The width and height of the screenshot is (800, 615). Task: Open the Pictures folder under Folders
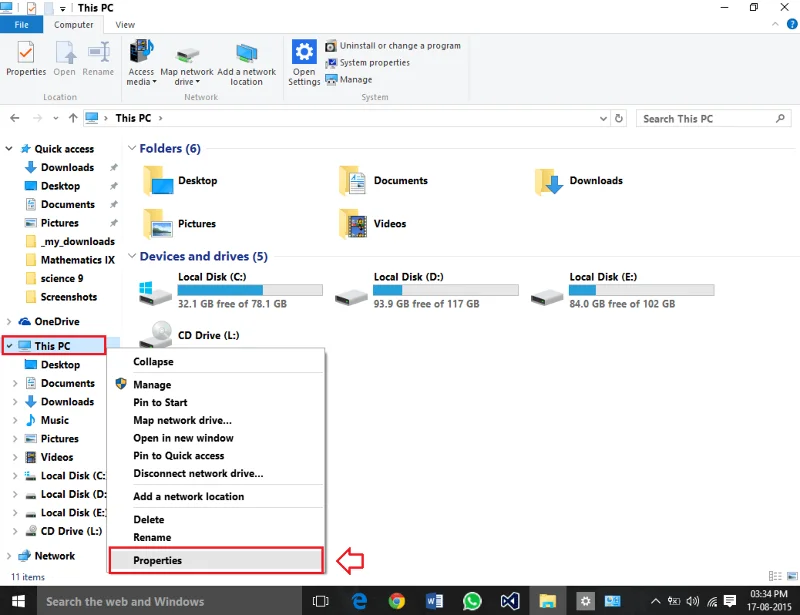tap(180, 224)
